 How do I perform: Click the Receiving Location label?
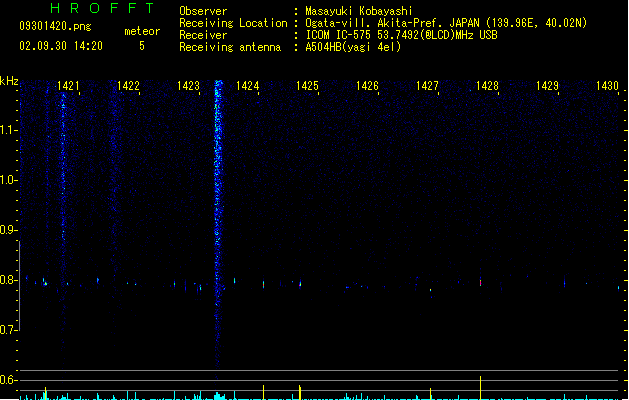pyautogui.click(x=233, y=23)
